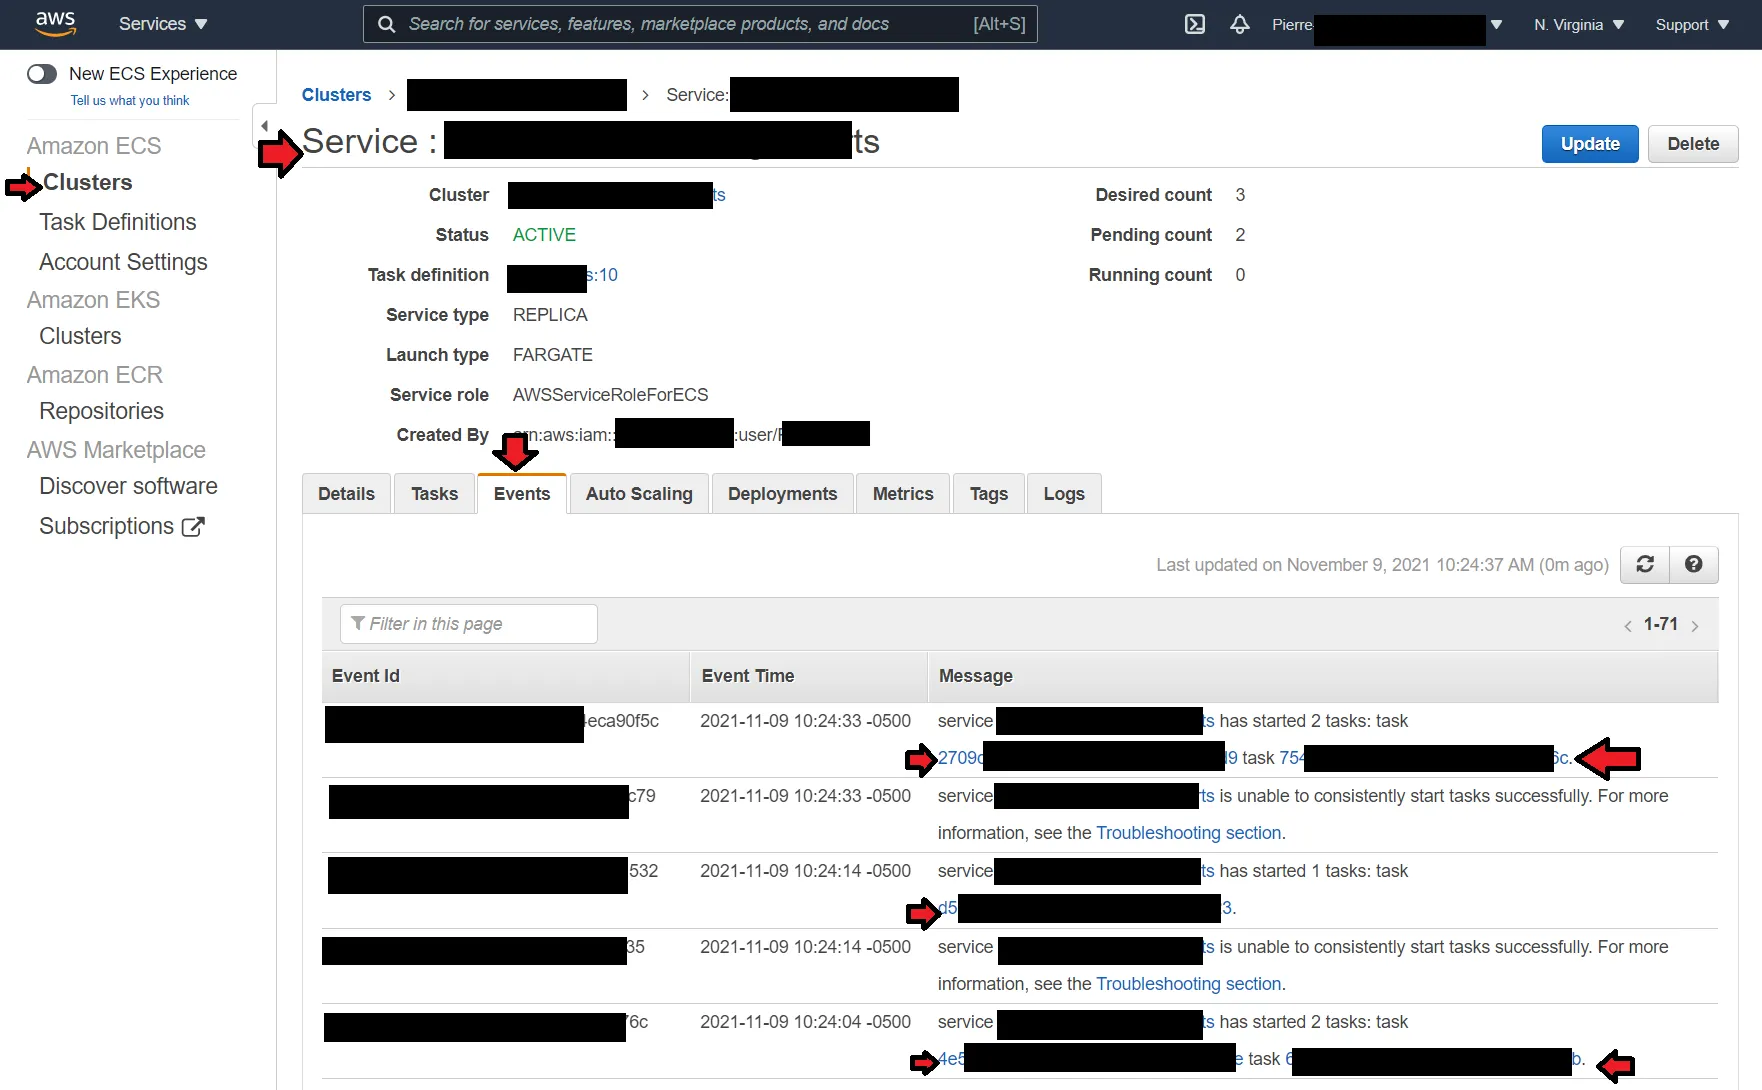The image size is (1762, 1090).
Task: Switch to the Tasks tab
Action: coord(434,494)
